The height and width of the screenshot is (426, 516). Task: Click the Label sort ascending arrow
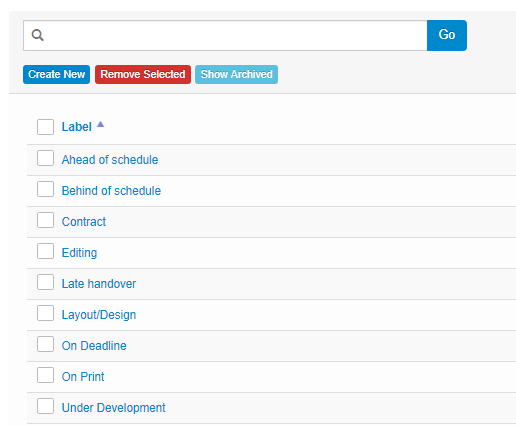click(100, 125)
